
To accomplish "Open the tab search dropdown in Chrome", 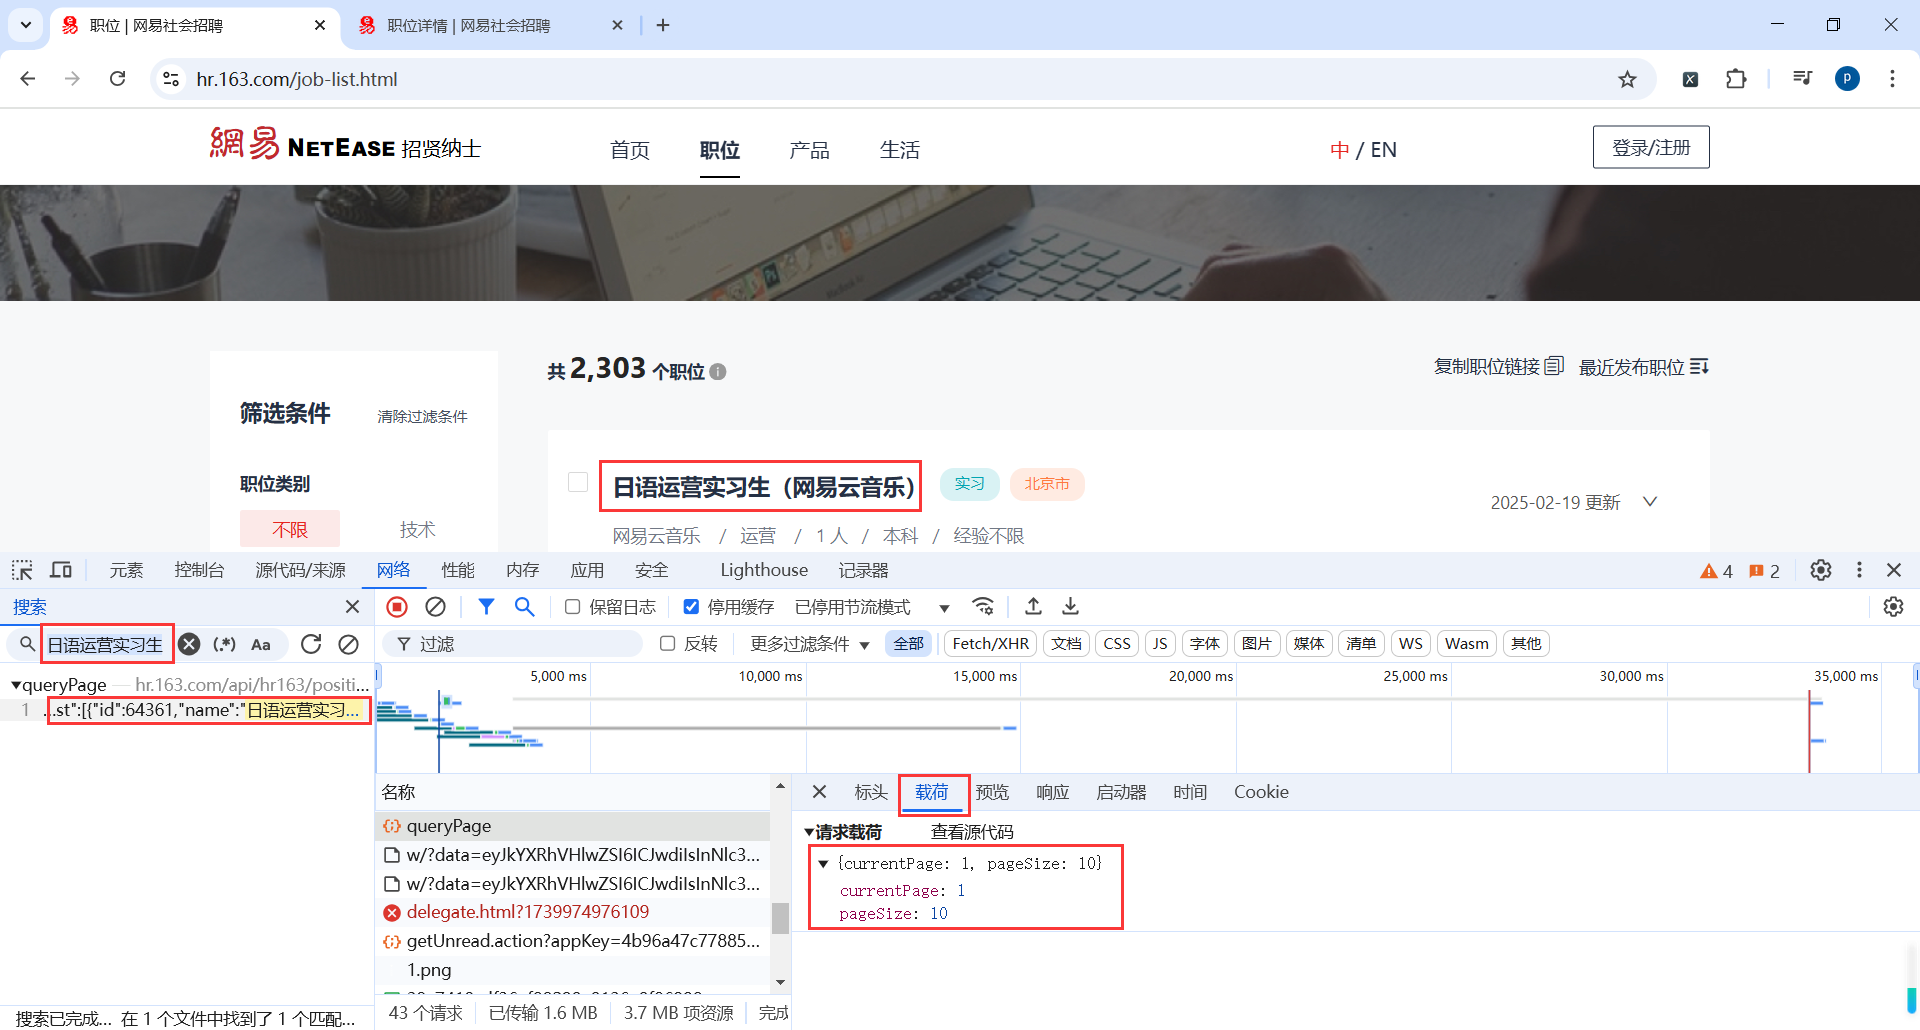I will click(x=26, y=25).
